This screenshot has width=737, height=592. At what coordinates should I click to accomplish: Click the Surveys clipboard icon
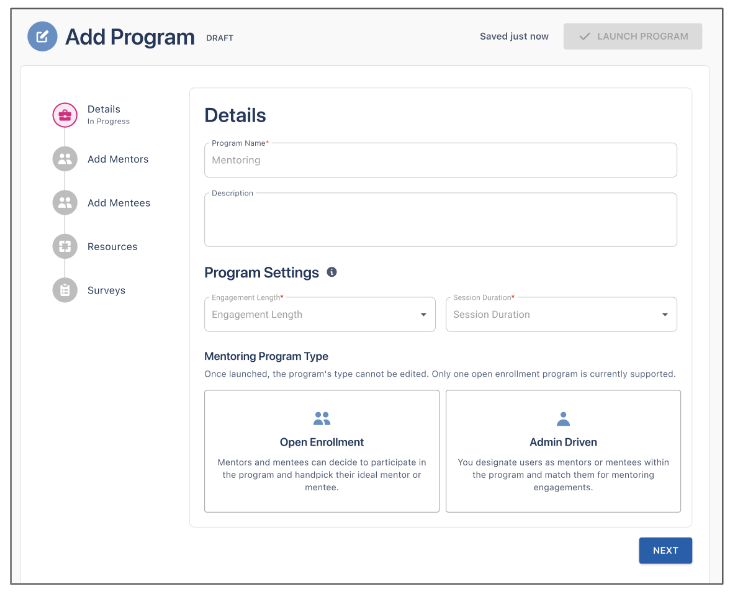tap(65, 291)
